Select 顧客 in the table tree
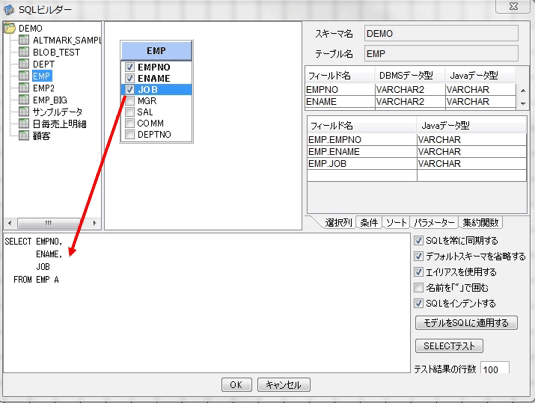This screenshot has width=535, height=403. [x=41, y=136]
